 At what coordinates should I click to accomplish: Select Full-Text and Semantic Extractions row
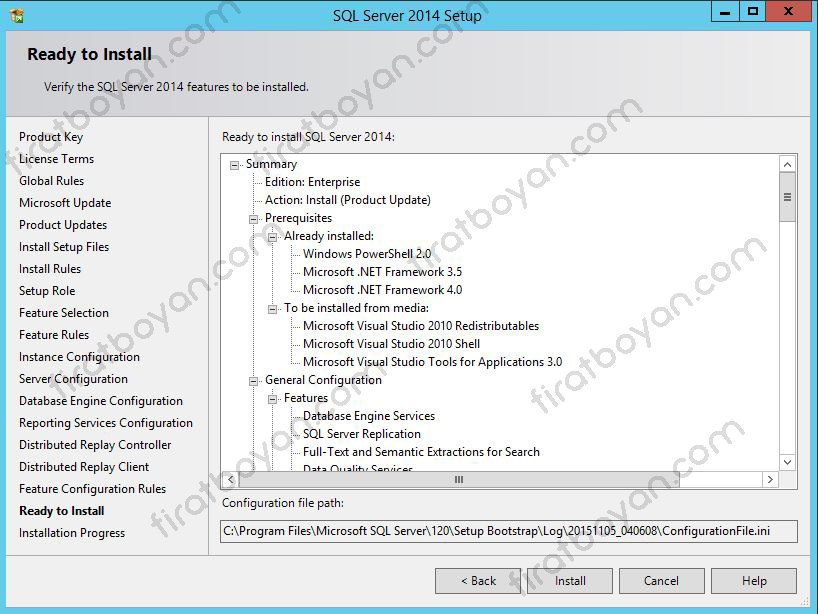point(421,452)
